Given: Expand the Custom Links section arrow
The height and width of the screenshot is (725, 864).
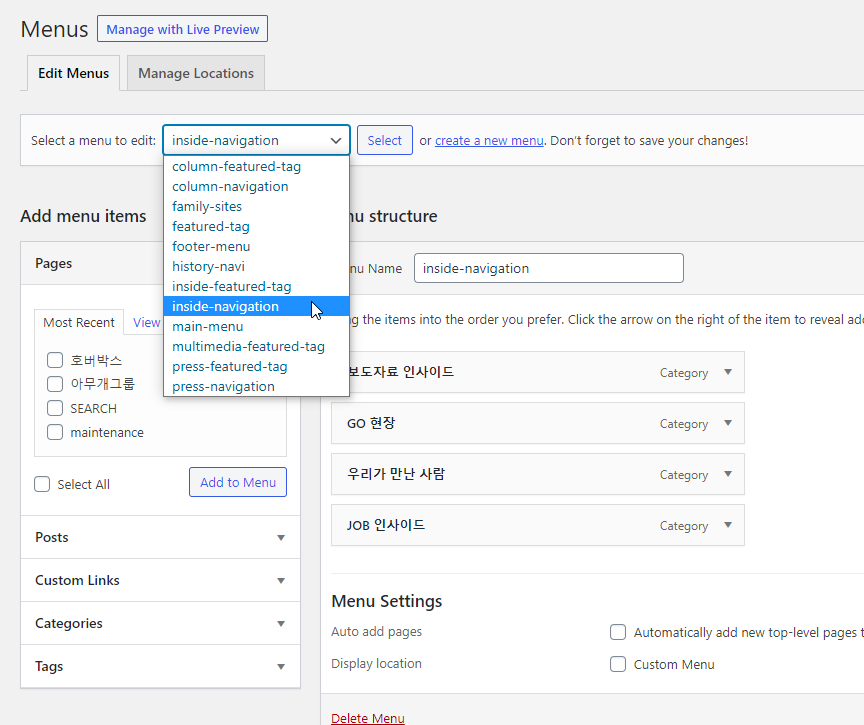Looking at the screenshot, I should [281, 581].
